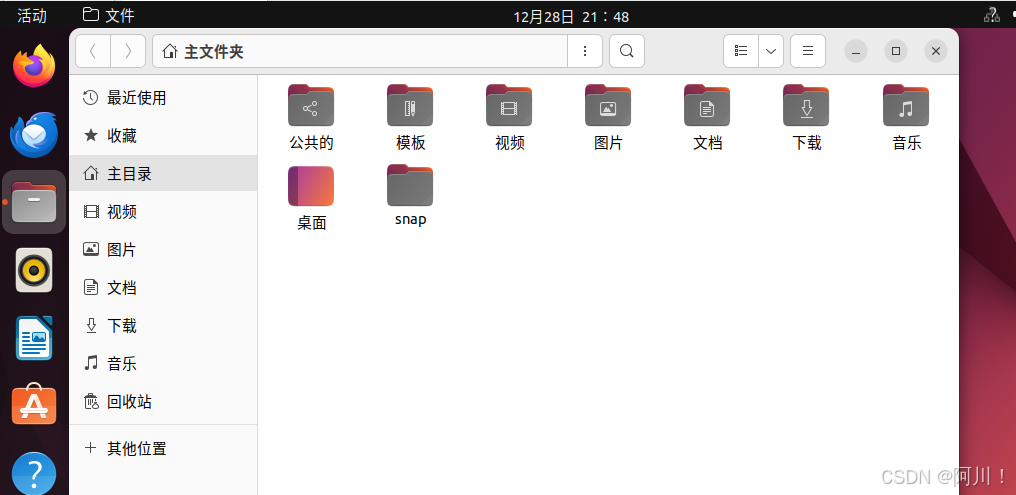Open Ubuntu Software from the dock
Image resolution: width=1016 pixels, height=495 pixels.
pyautogui.click(x=34, y=405)
